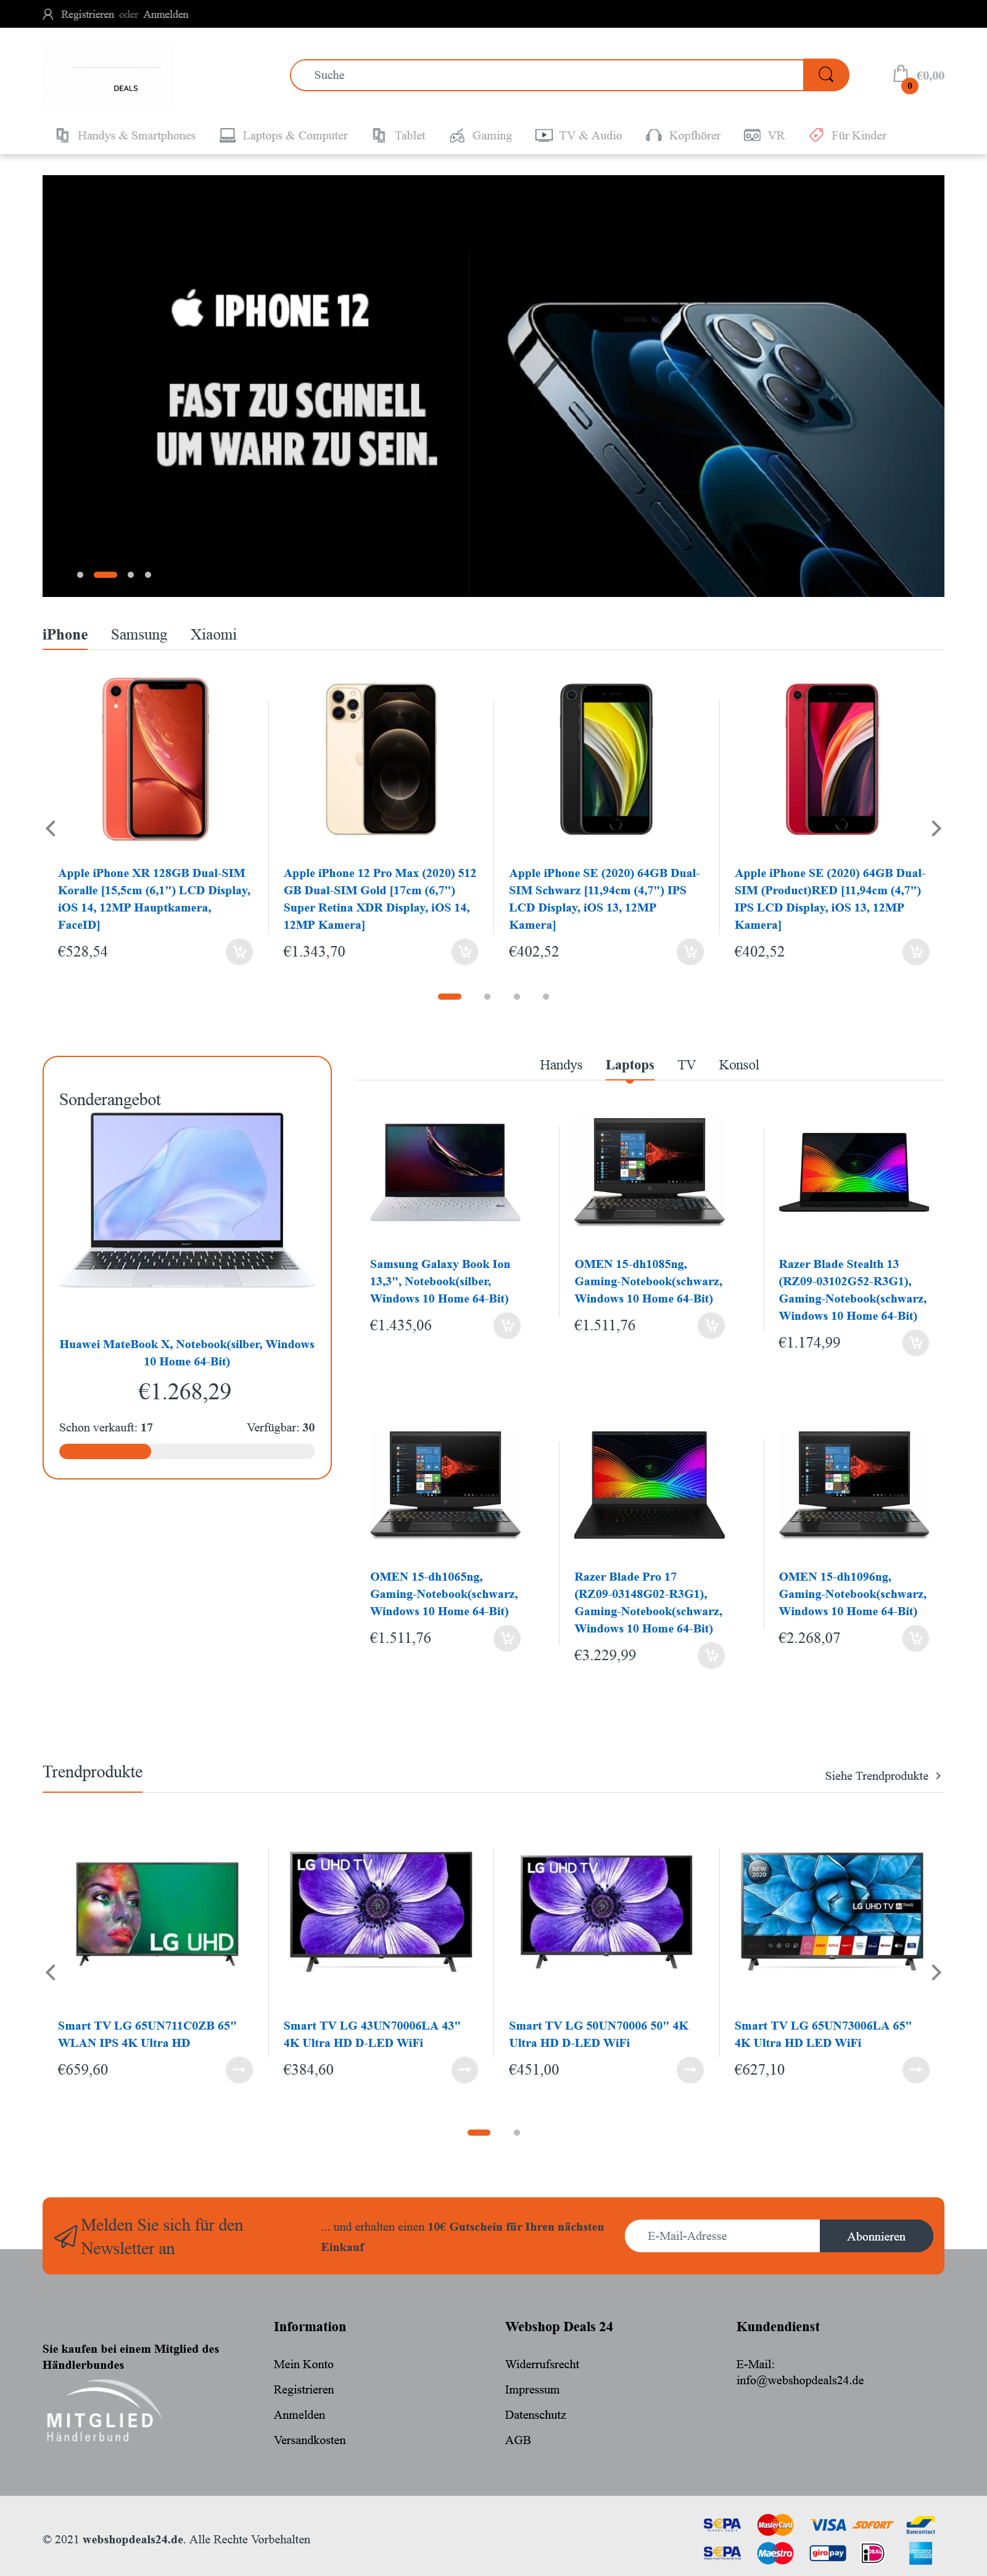Click arrow icon for LG 43UN70006LA TV
Image resolution: width=987 pixels, height=2576 pixels.
[465, 2070]
